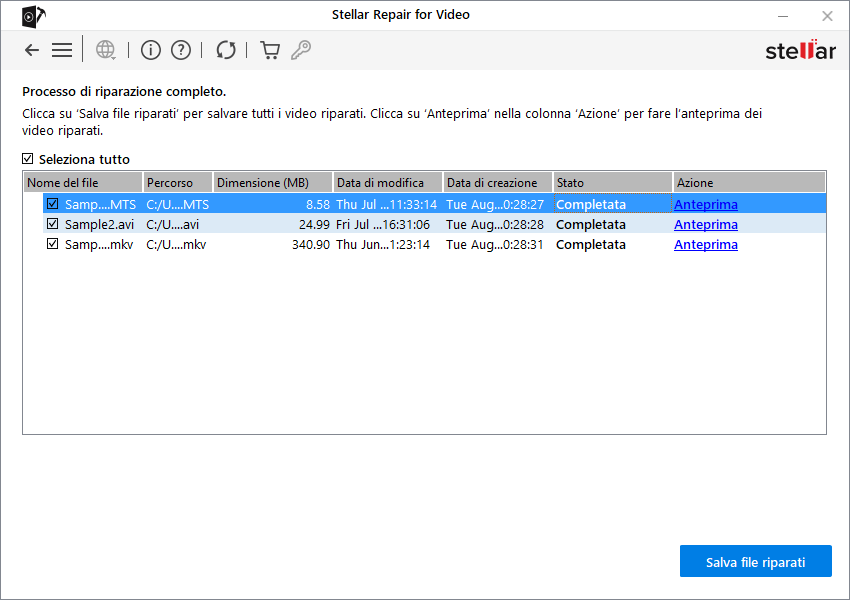Open Anteprima link for Sample2.avi
The width and height of the screenshot is (850, 600).
click(706, 224)
